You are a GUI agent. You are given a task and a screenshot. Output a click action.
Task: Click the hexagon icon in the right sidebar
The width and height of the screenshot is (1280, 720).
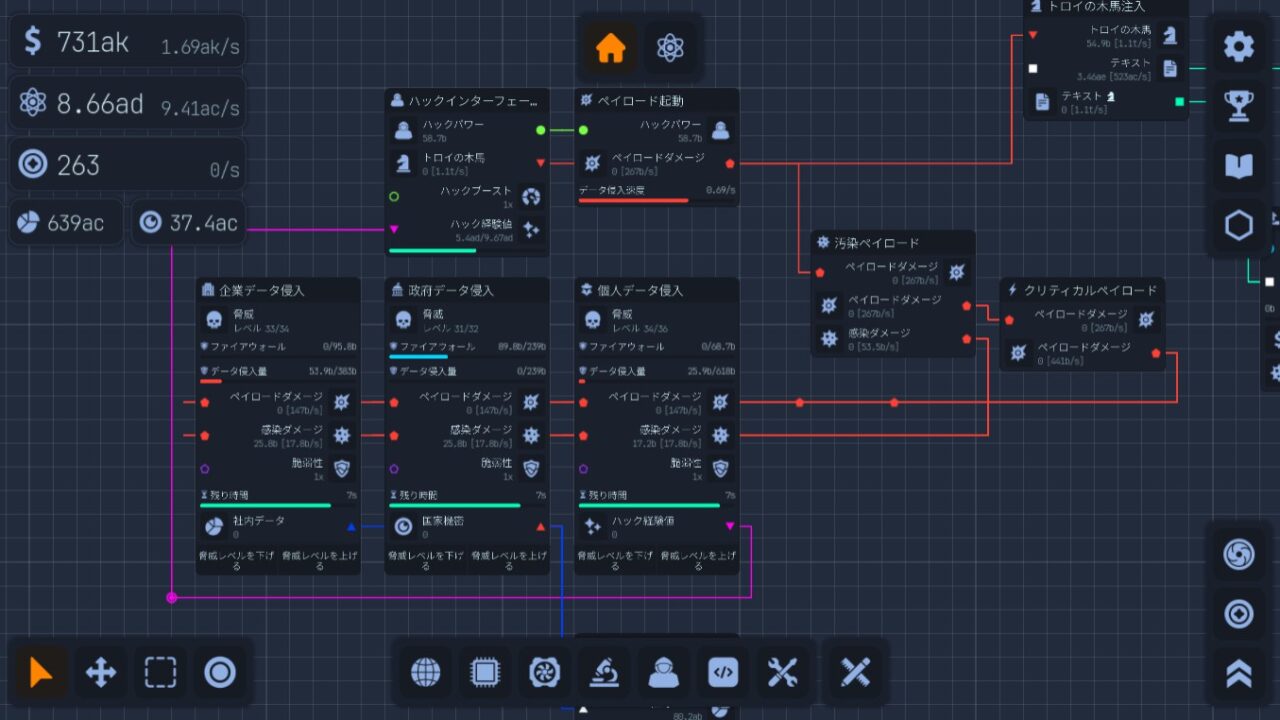pos(1238,226)
